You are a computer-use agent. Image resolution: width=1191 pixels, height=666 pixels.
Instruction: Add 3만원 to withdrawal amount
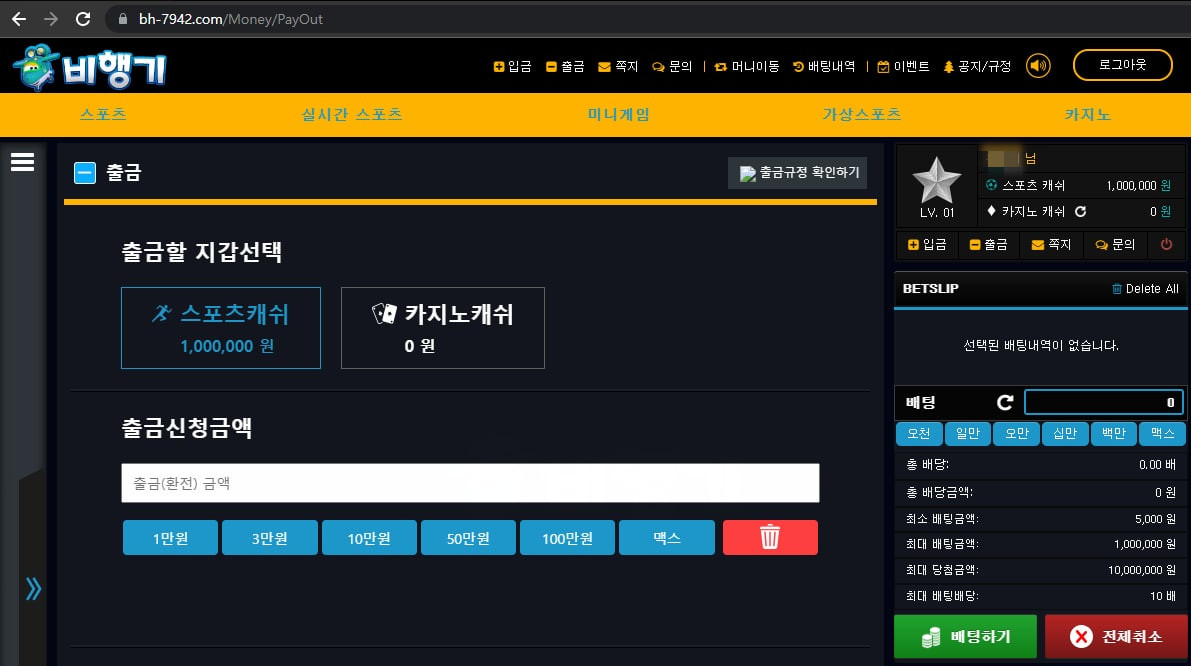pyautogui.click(x=270, y=538)
